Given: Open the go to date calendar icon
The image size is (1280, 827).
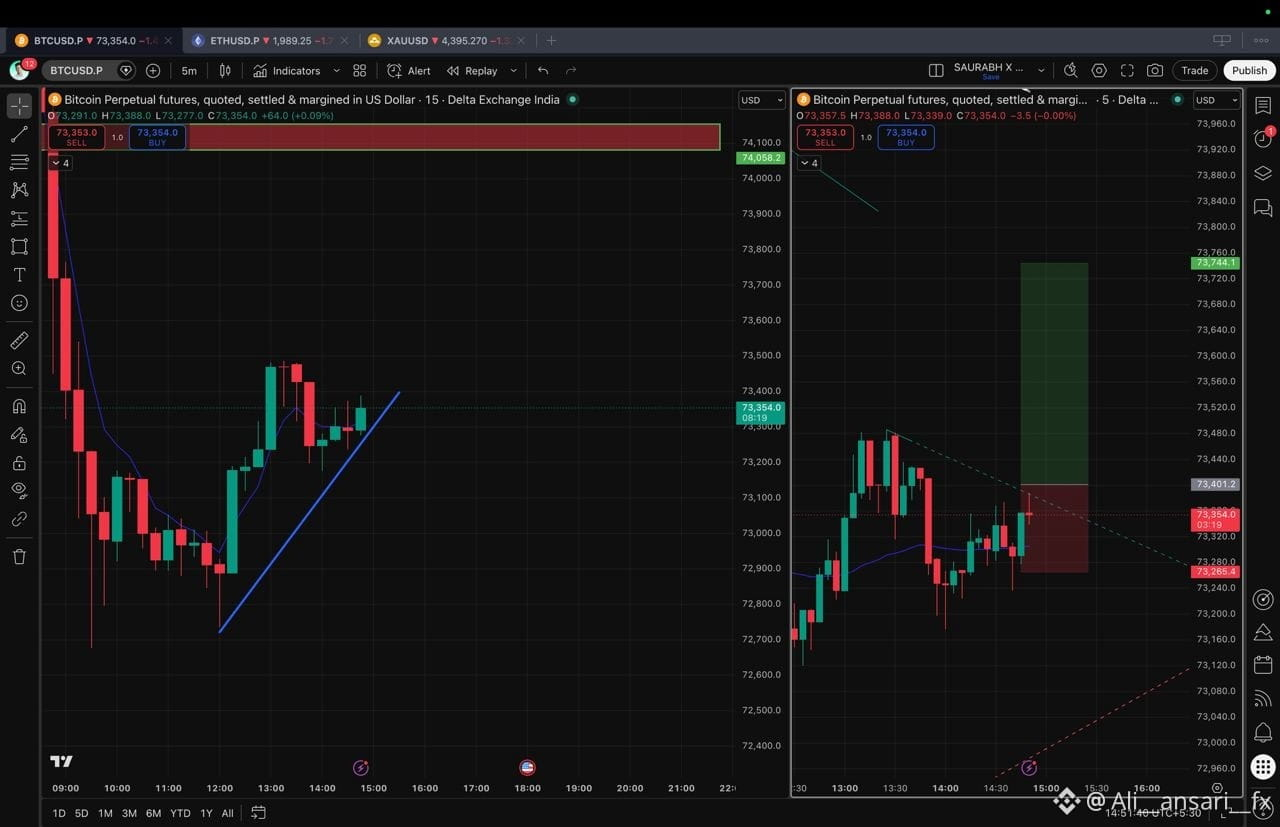Looking at the screenshot, I should pyautogui.click(x=259, y=813).
